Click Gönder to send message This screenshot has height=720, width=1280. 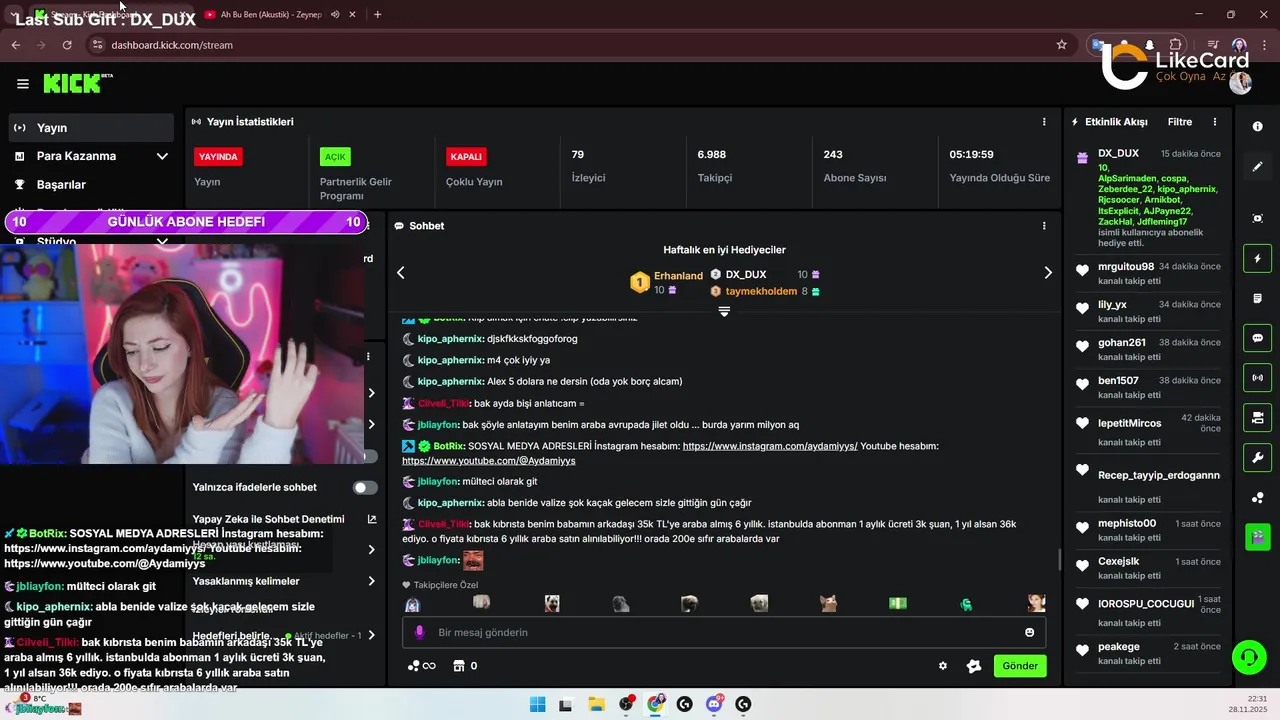pyautogui.click(x=1020, y=666)
